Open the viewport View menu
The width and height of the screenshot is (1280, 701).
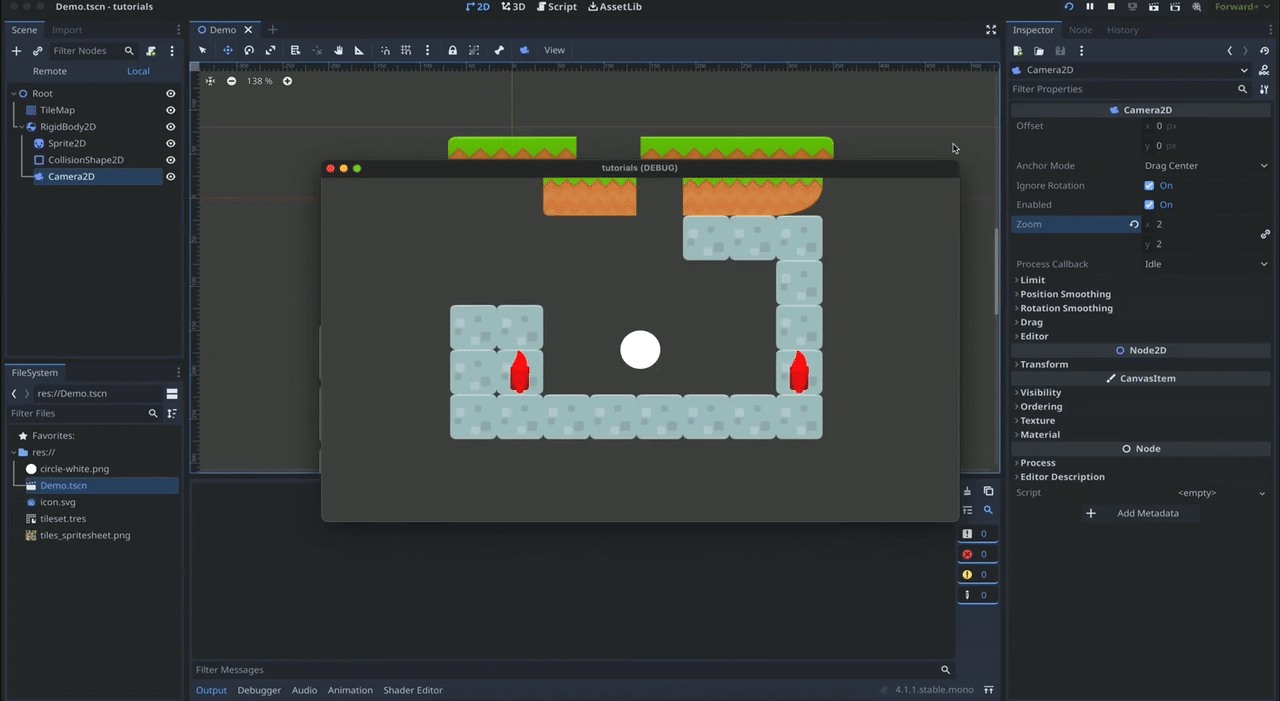coord(554,50)
